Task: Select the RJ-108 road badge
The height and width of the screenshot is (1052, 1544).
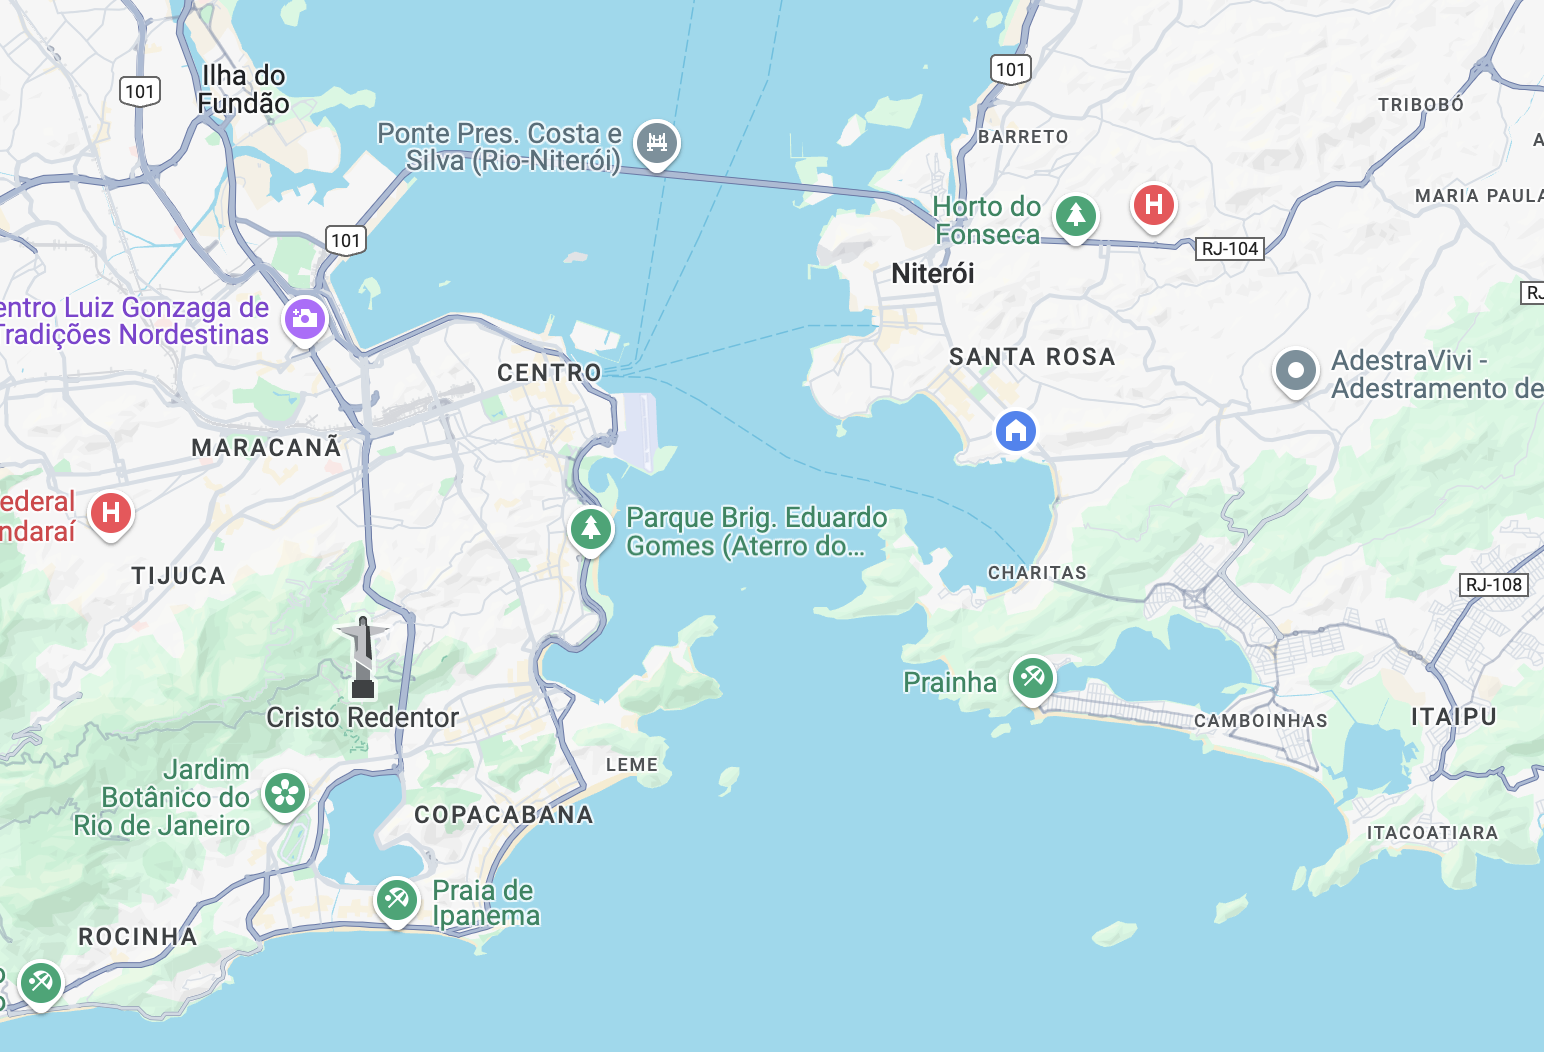Action: (x=1494, y=585)
